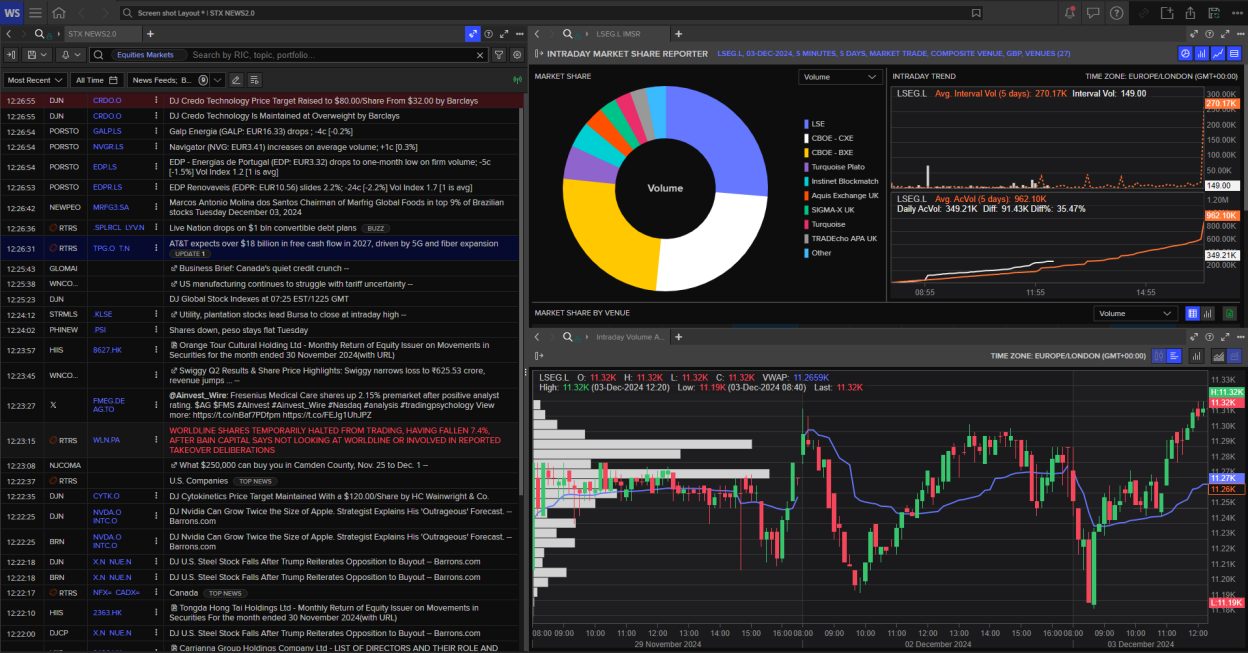Open the Most Recent sorting dropdown

pyautogui.click(x=34, y=79)
